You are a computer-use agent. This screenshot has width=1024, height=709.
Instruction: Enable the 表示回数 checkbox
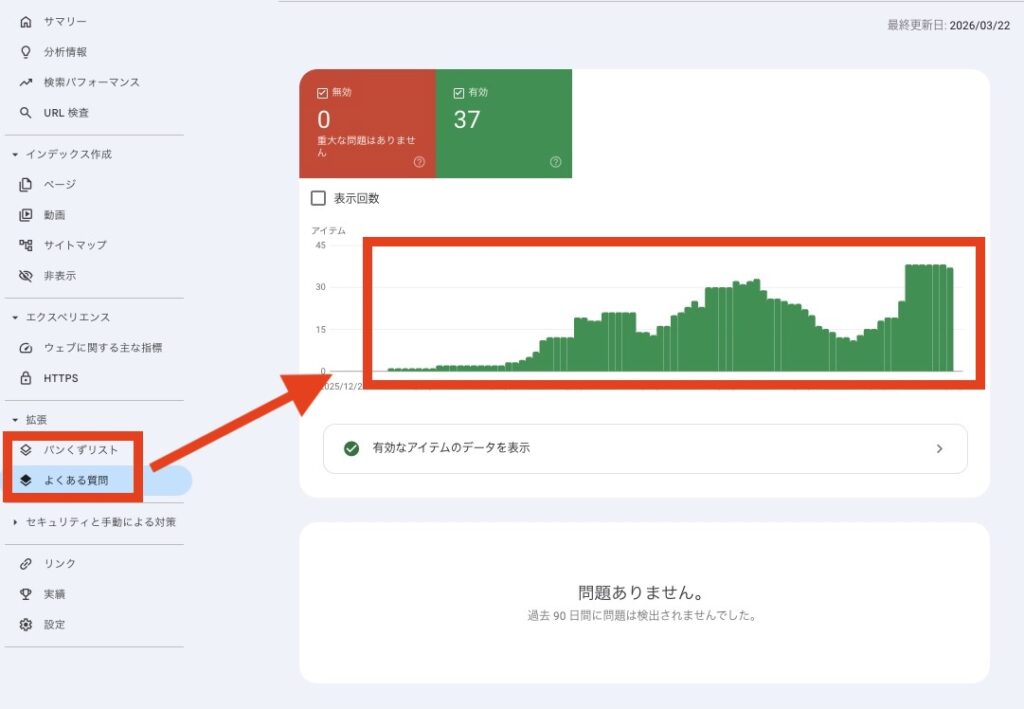tap(318, 198)
